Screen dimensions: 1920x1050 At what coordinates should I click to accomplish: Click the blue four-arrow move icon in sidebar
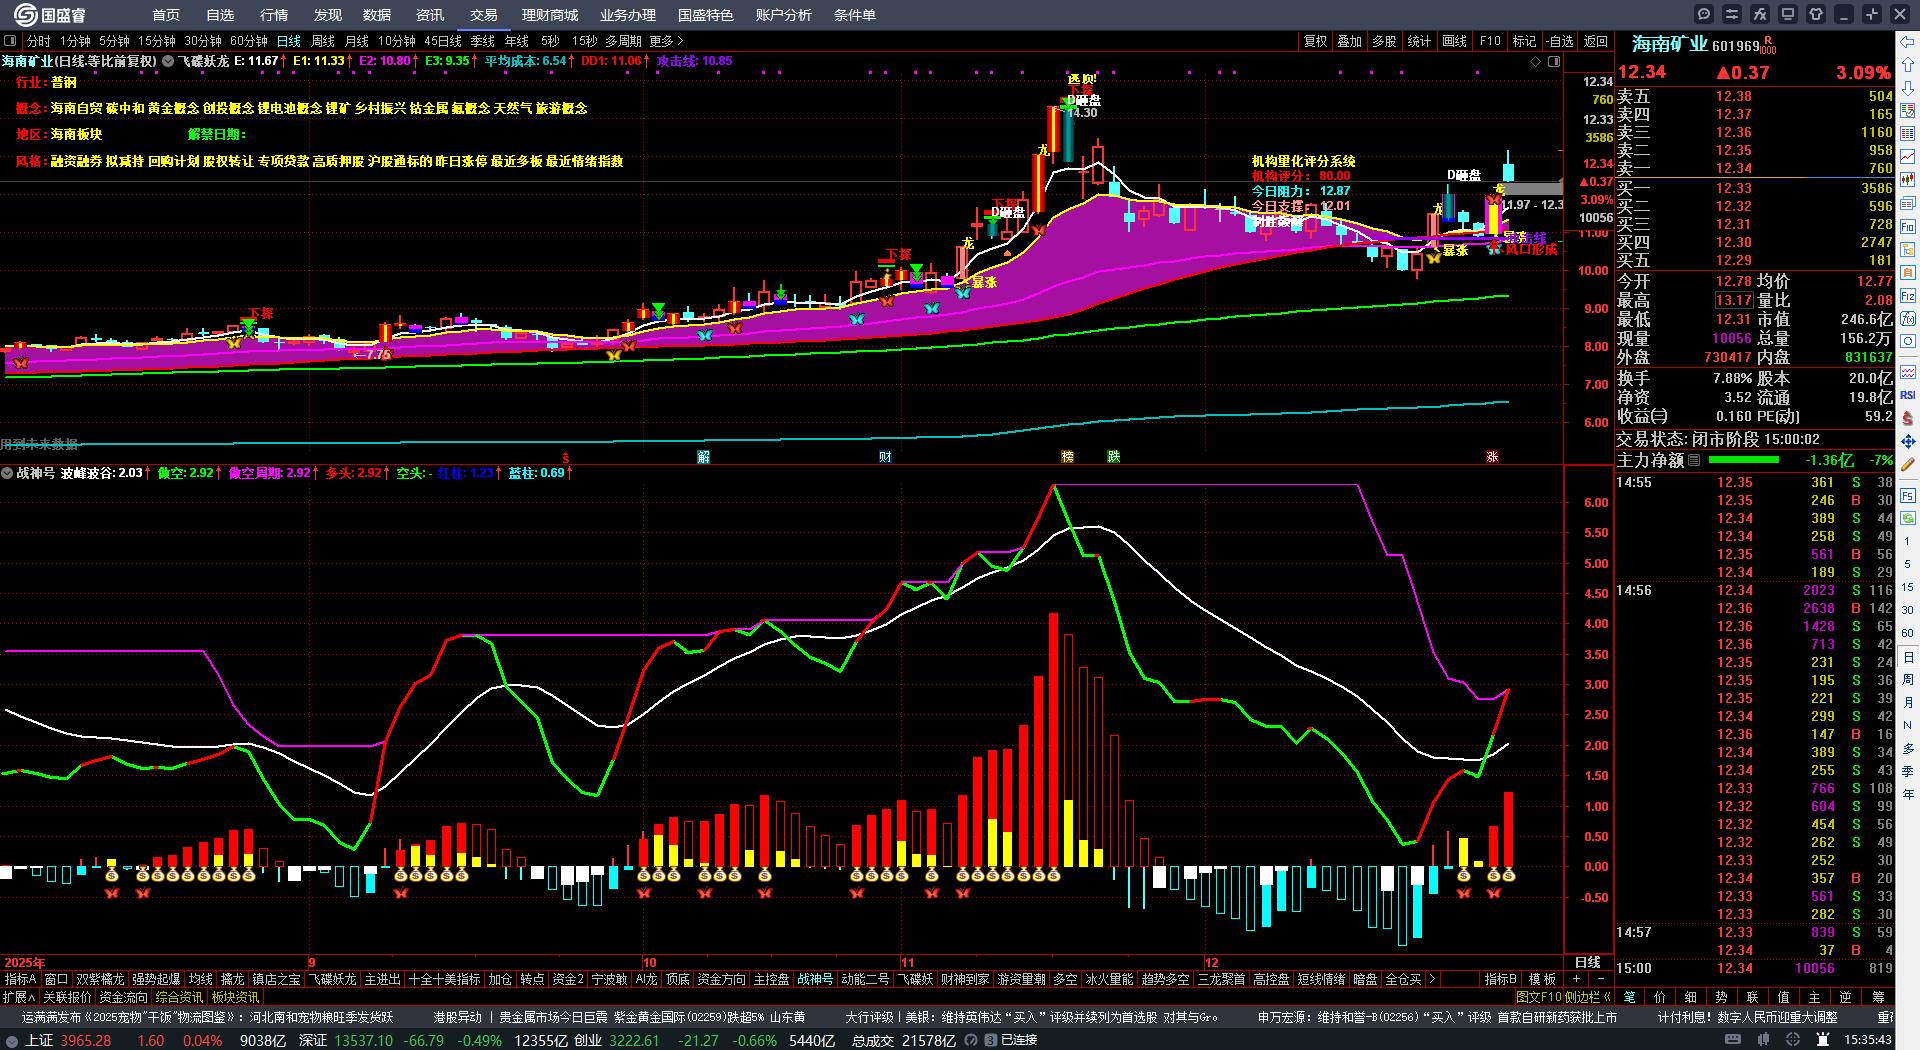(1908, 441)
